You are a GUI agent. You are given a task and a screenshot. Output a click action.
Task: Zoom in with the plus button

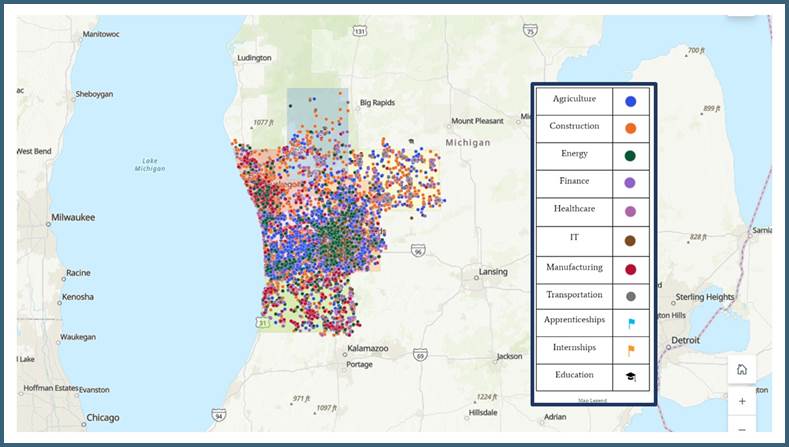(742, 401)
